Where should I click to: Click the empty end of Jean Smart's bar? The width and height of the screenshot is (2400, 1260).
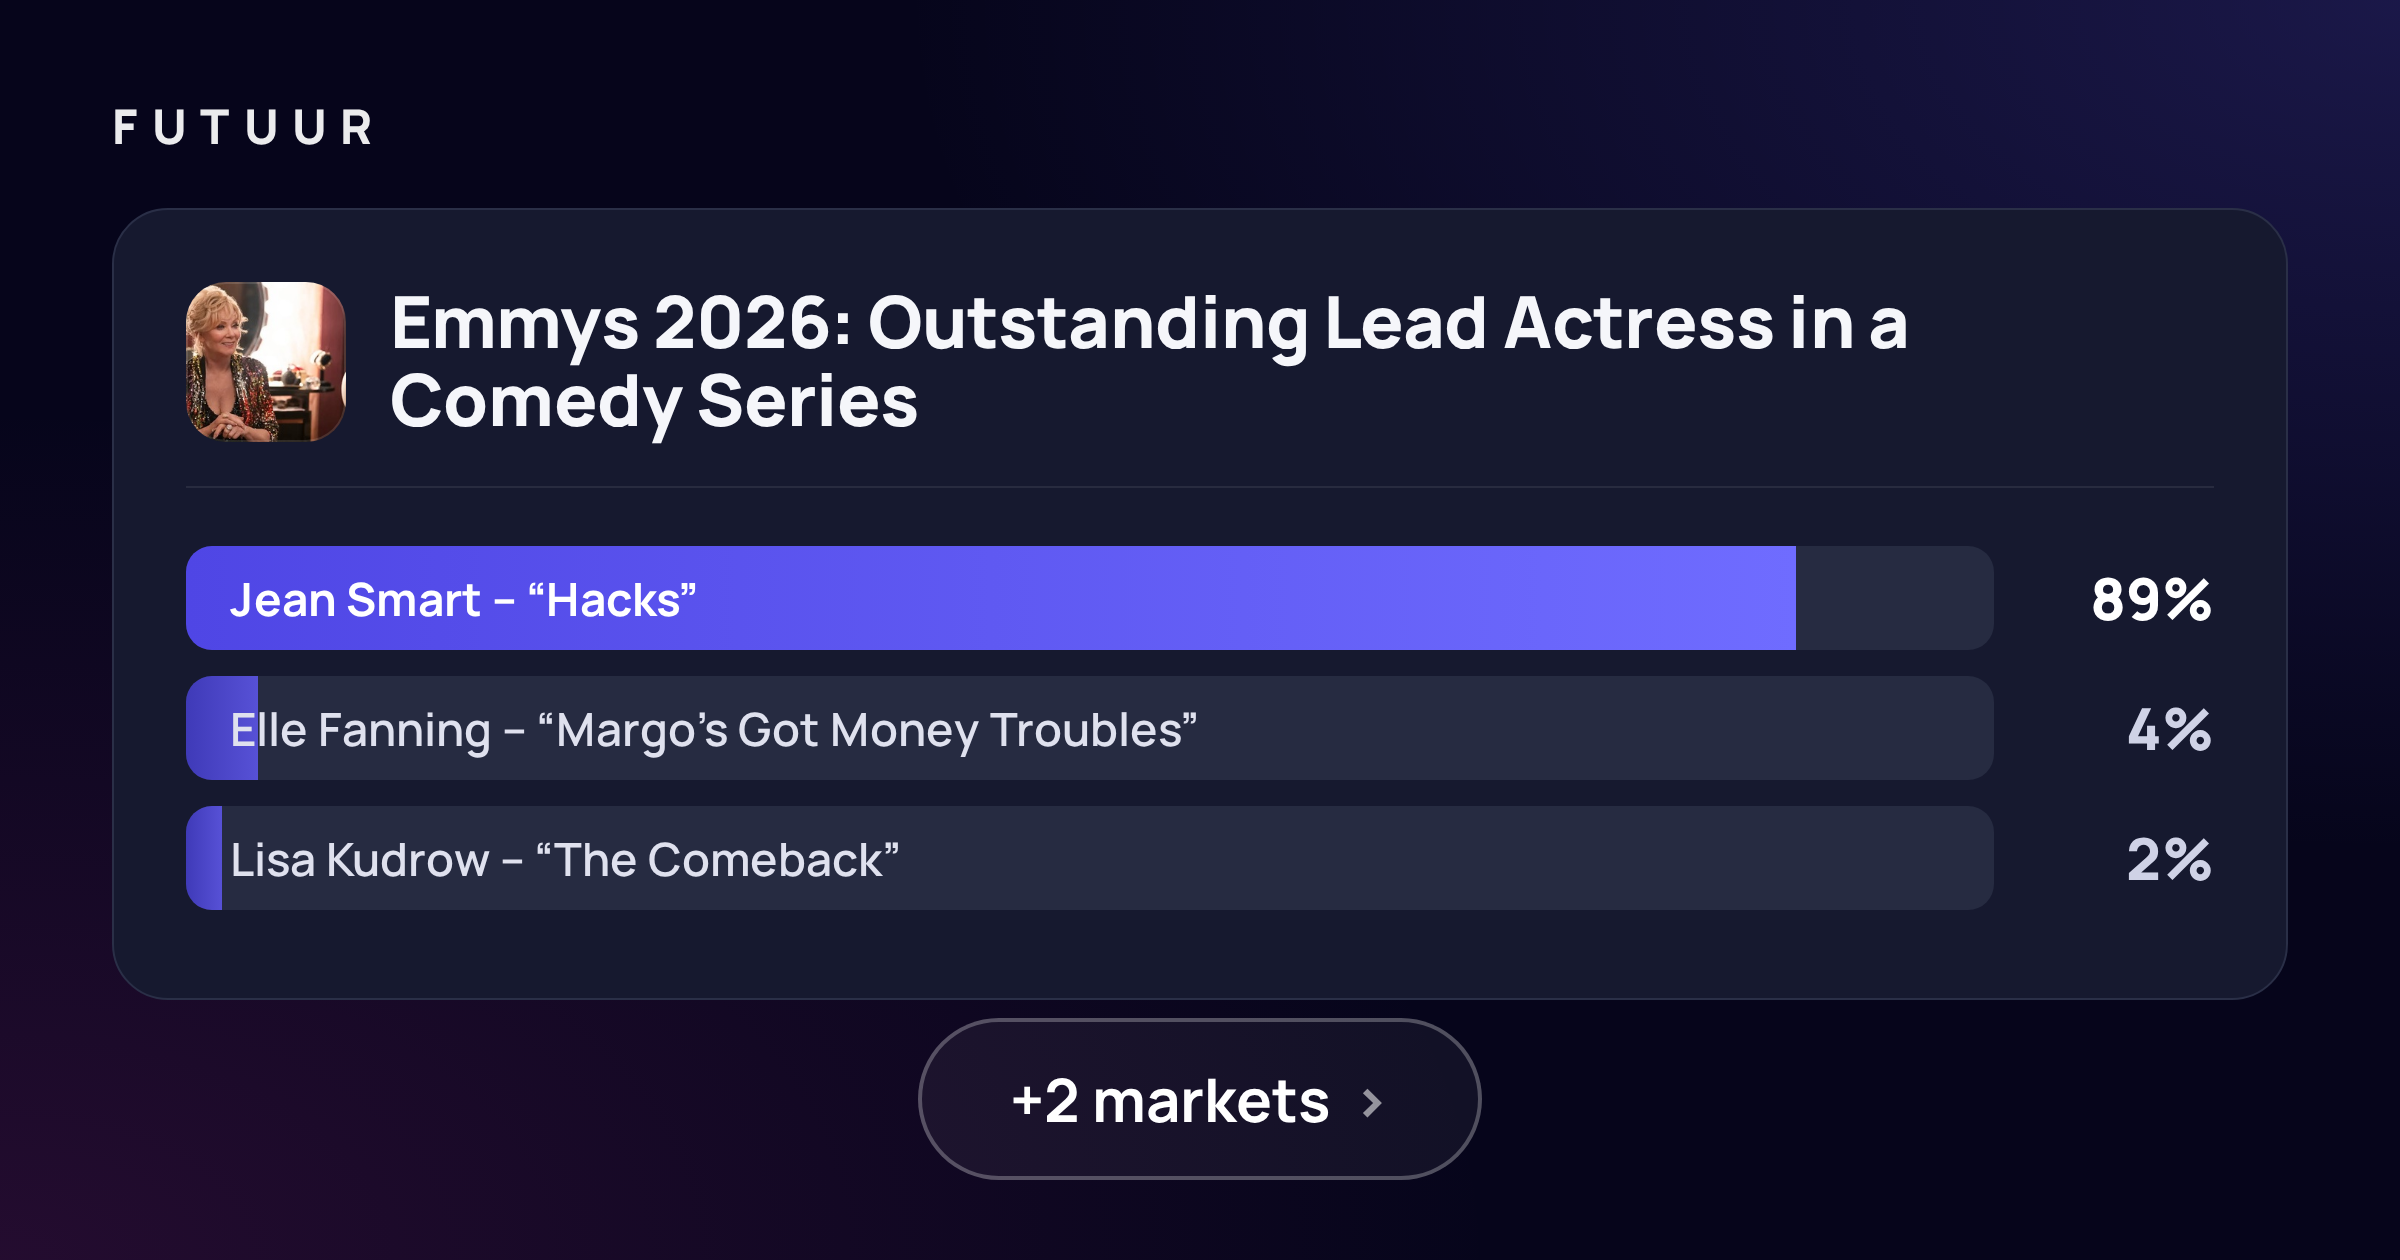point(1894,598)
